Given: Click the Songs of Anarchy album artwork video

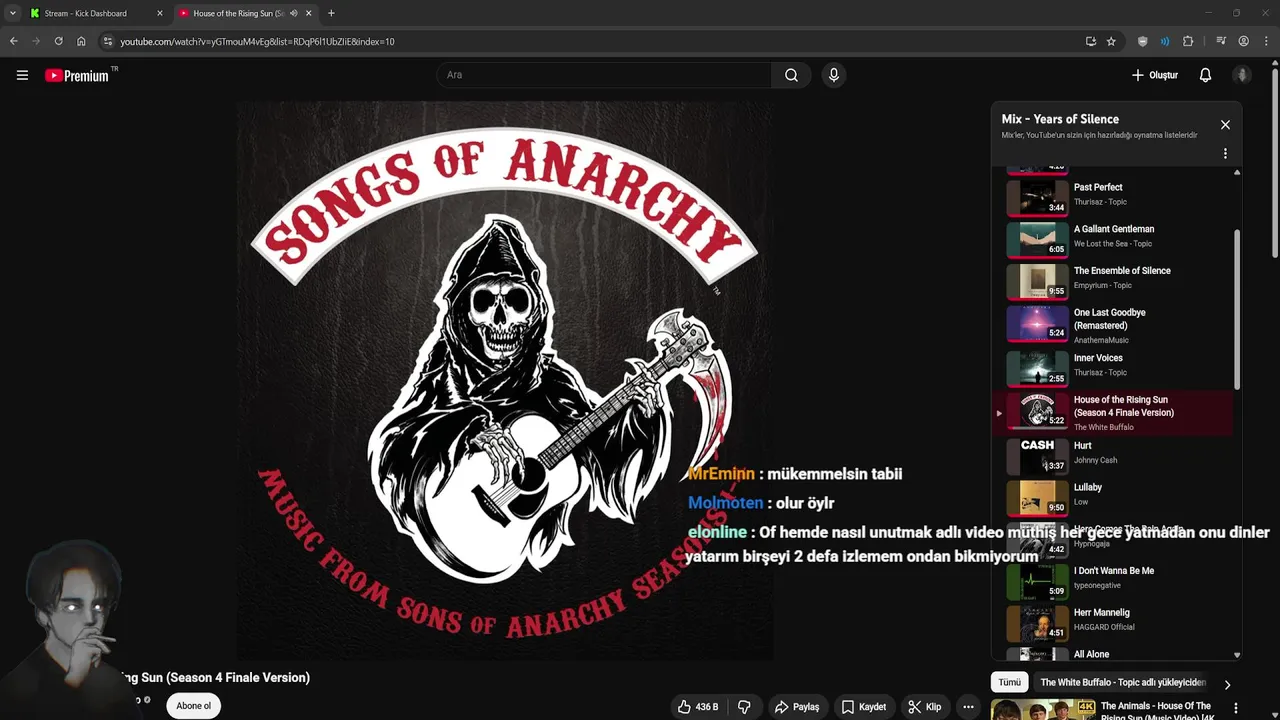Looking at the screenshot, I should point(505,380).
